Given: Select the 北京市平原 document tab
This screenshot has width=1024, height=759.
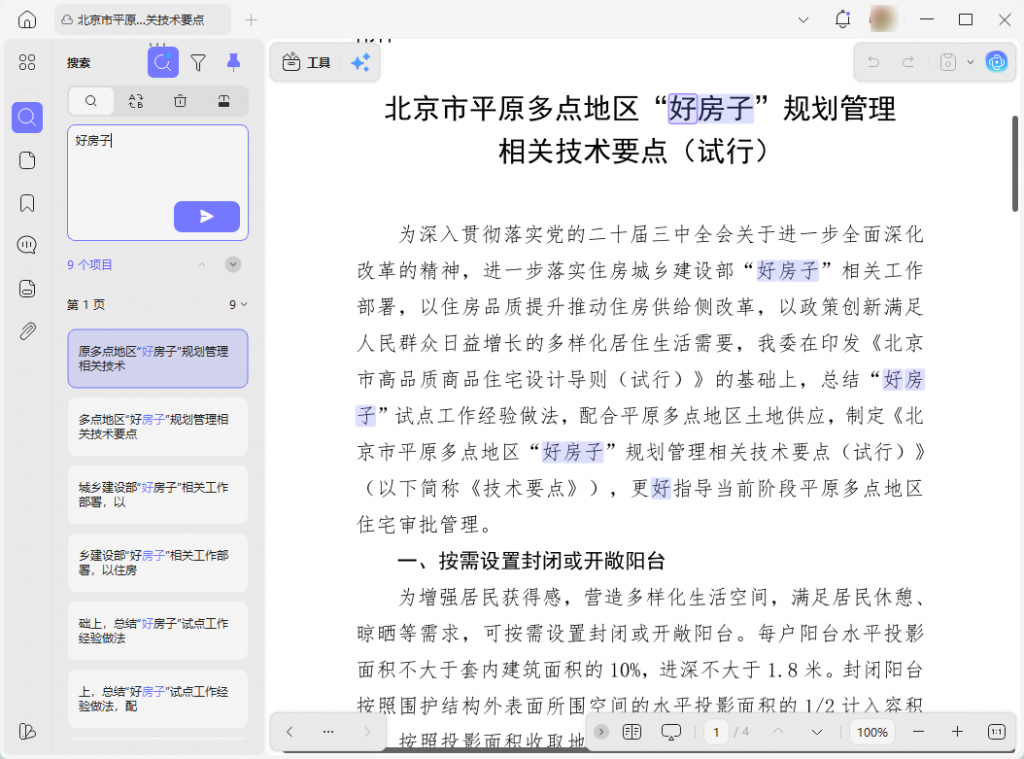Looking at the screenshot, I should [140, 19].
